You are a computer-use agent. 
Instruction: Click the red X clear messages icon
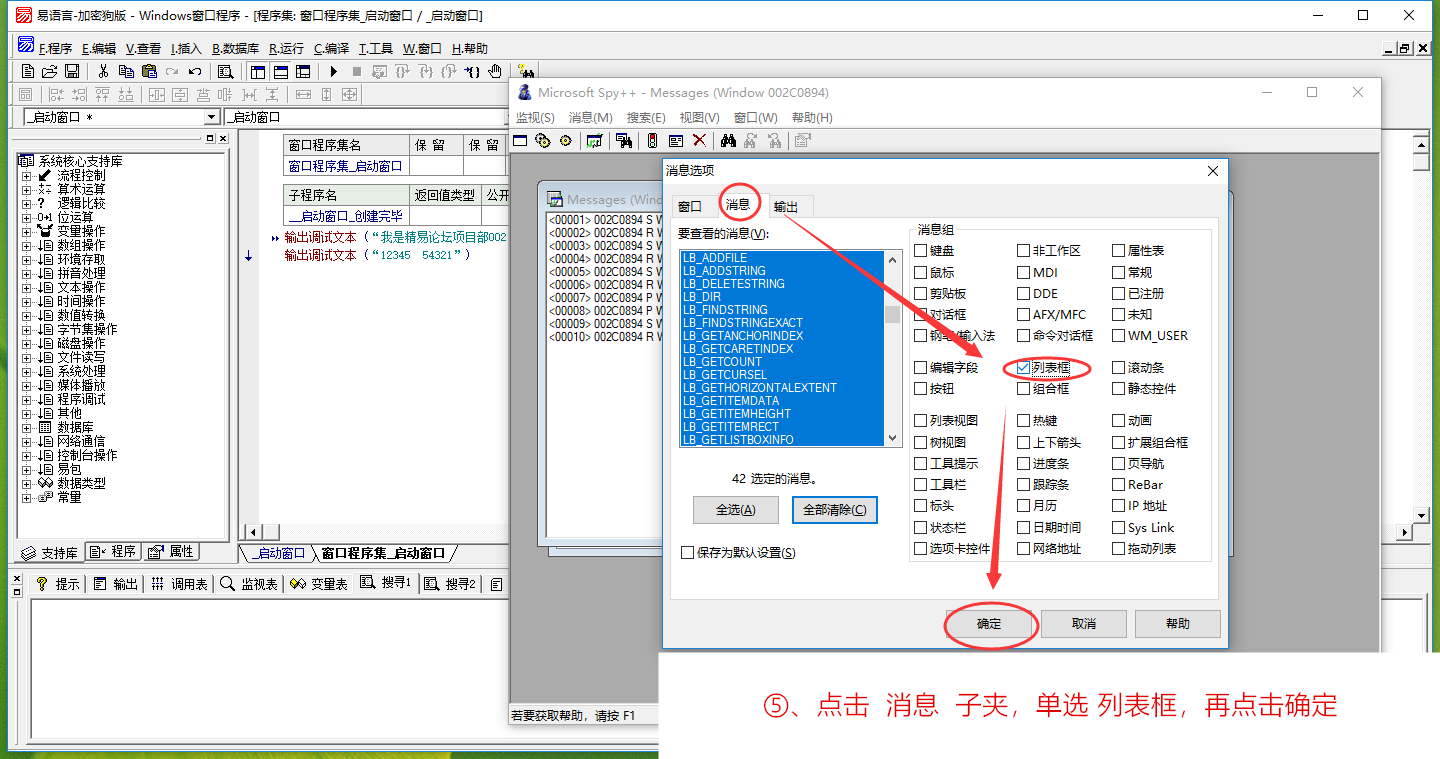pyautogui.click(x=699, y=141)
